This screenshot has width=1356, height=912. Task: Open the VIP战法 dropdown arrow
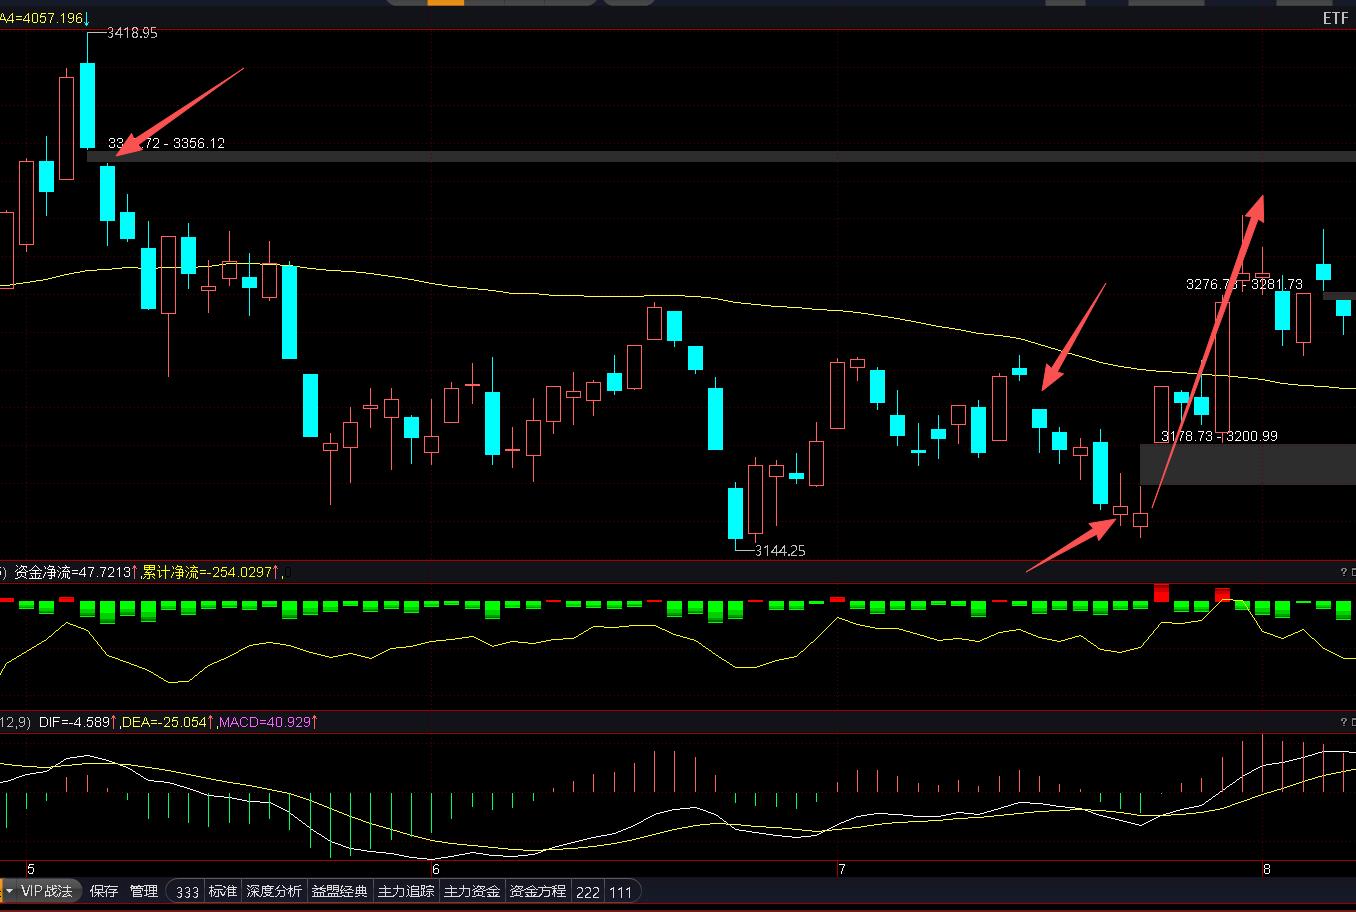click(x=9, y=891)
